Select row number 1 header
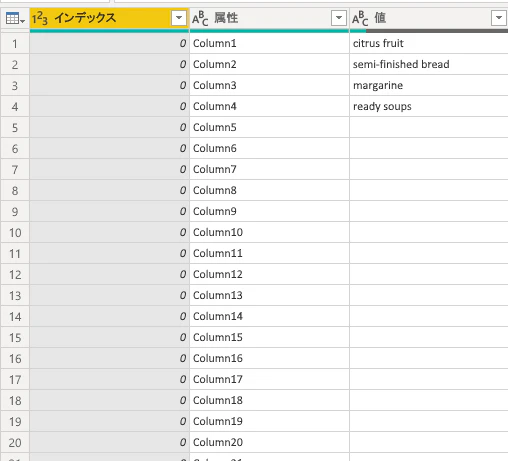The width and height of the screenshot is (508, 461). [x=15, y=43]
